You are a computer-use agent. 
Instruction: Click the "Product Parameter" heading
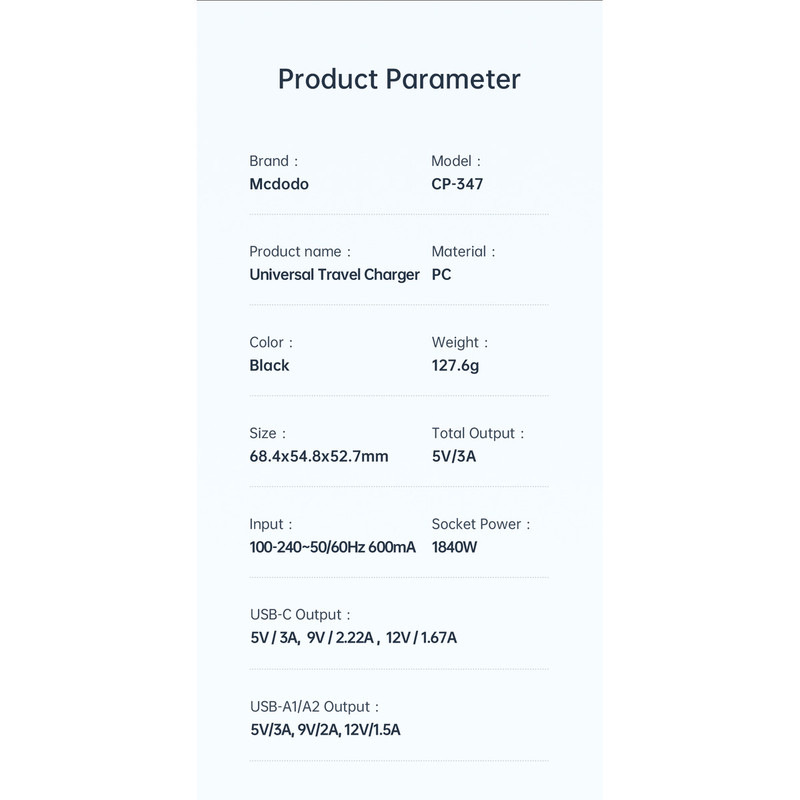(399, 79)
